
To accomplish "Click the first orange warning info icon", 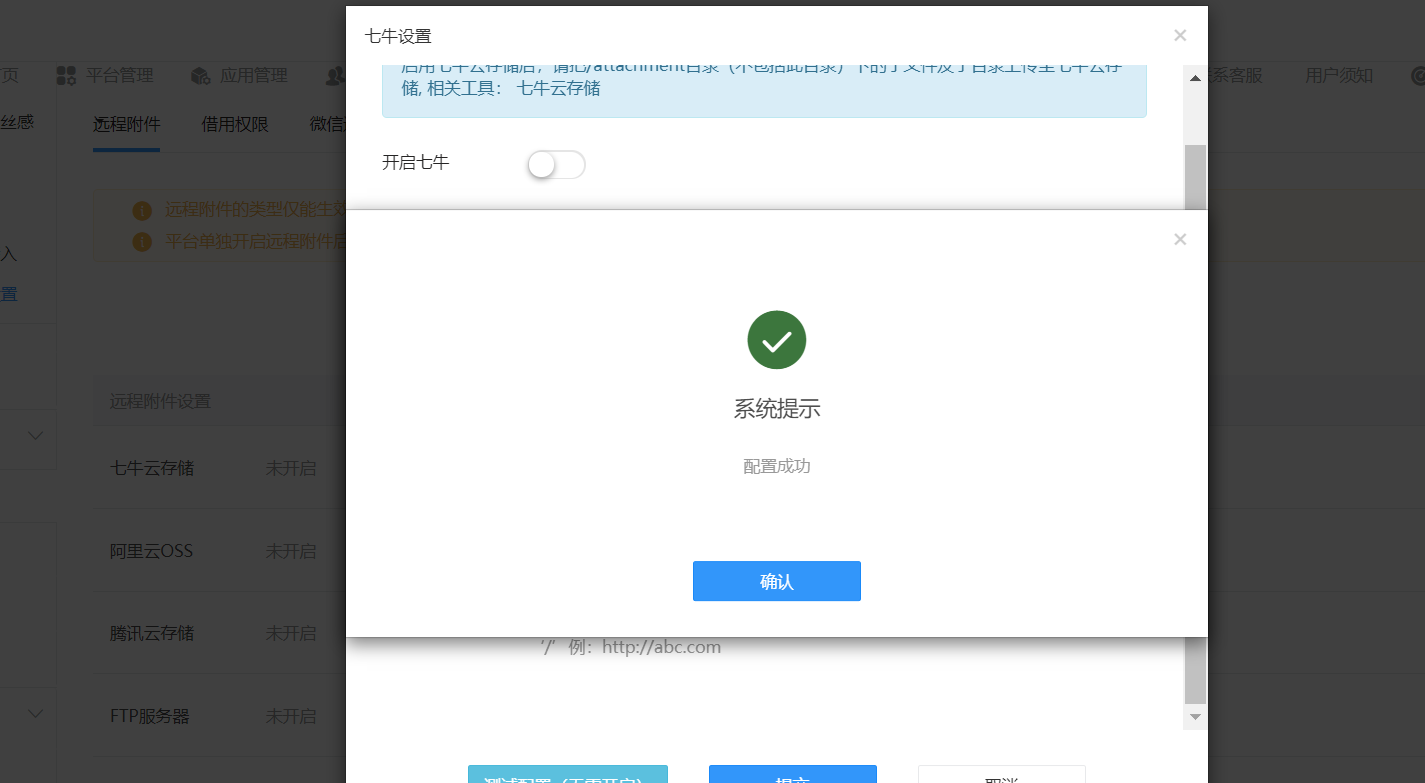I will [142, 211].
